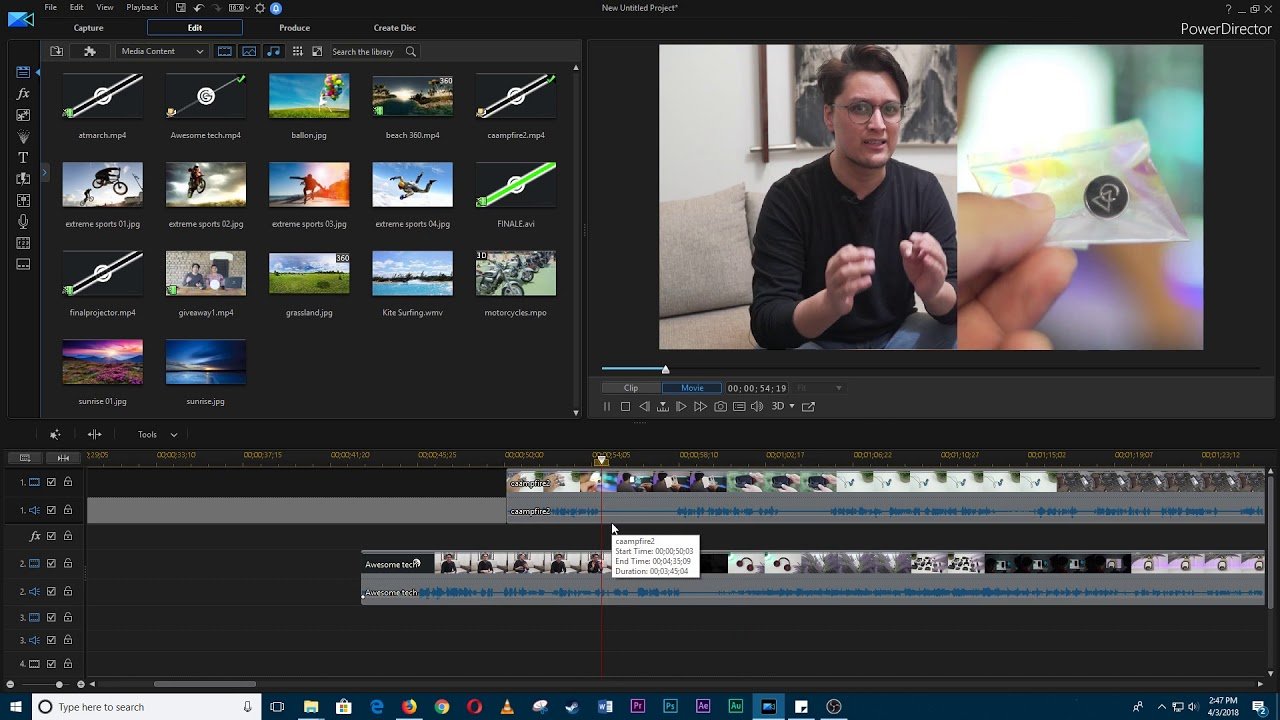Open the Playback menu
The width and height of the screenshot is (1280, 720).
[x=142, y=8]
